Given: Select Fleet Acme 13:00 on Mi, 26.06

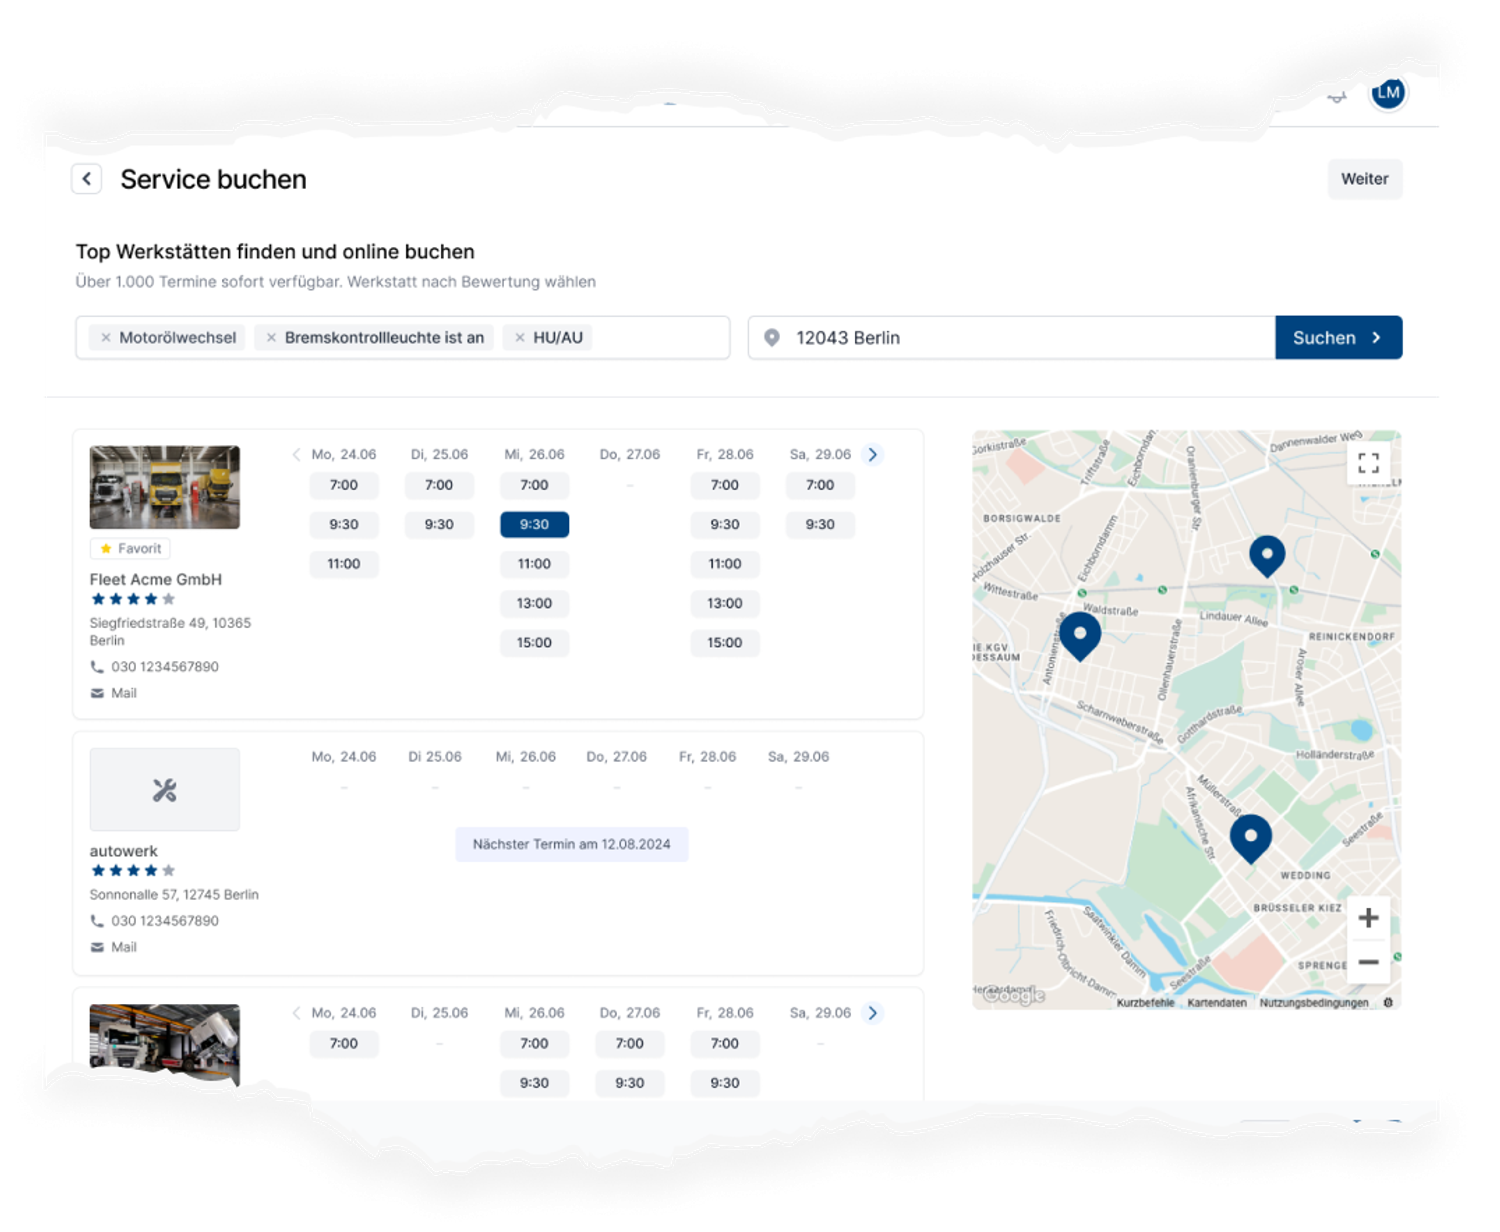Looking at the screenshot, I should point(534,603).
